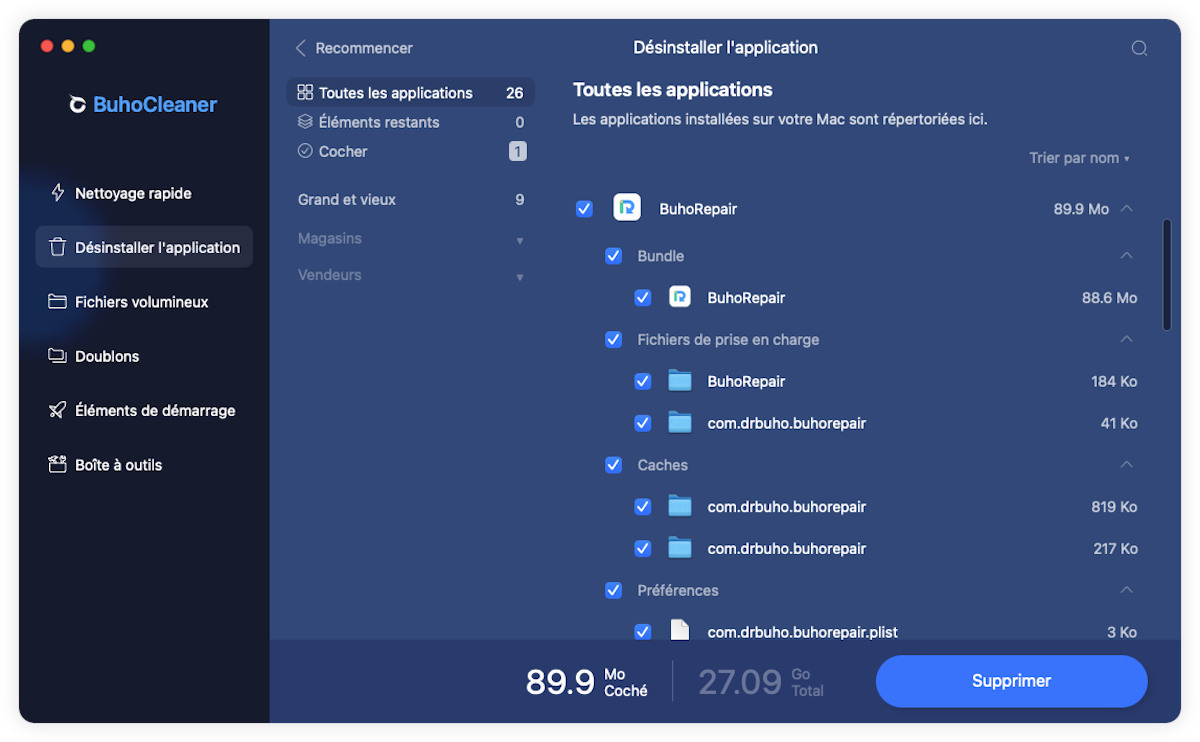This screenshot has width=1200, height=742.
Task: Select Éléments restants filter
Action: (x=410, y=122)
